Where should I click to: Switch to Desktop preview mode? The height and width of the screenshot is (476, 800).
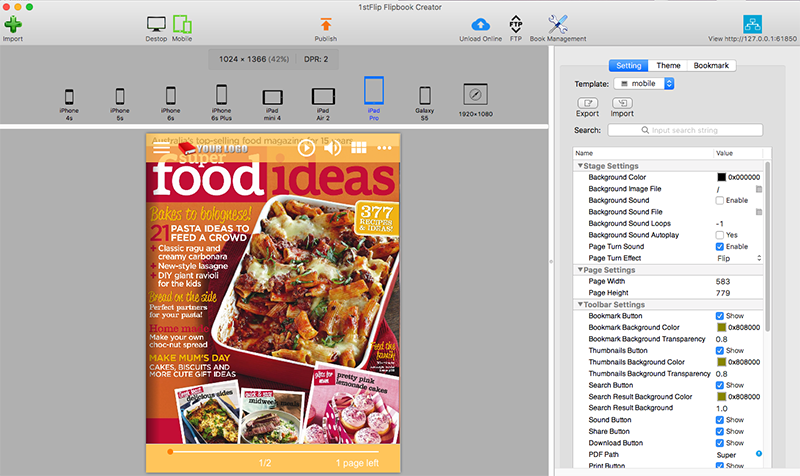156,24
